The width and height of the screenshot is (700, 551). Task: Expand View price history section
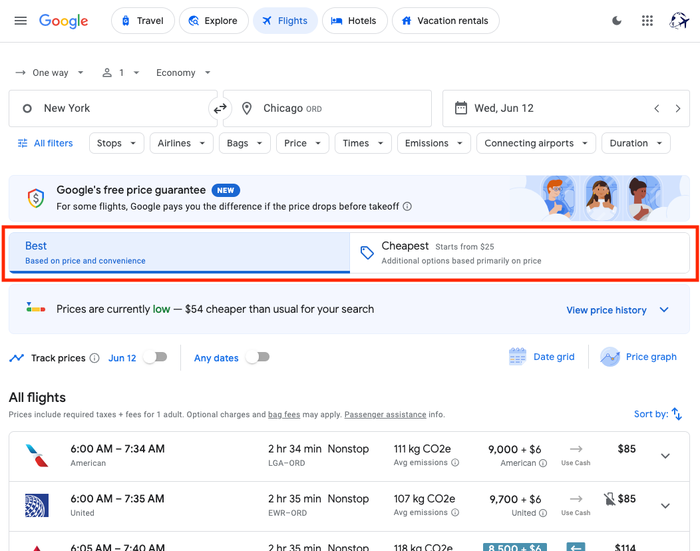(x=618, y=310)
